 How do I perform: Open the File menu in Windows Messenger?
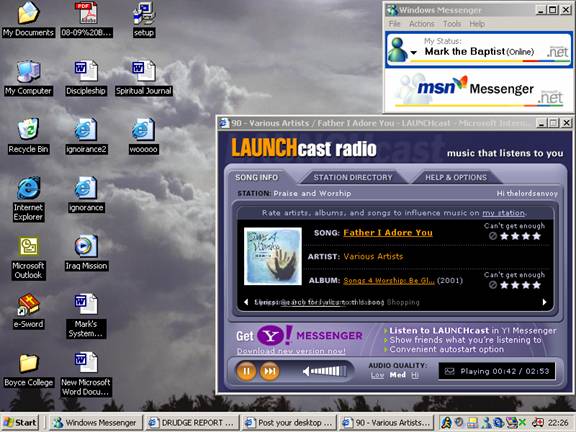tap(395, 24)
